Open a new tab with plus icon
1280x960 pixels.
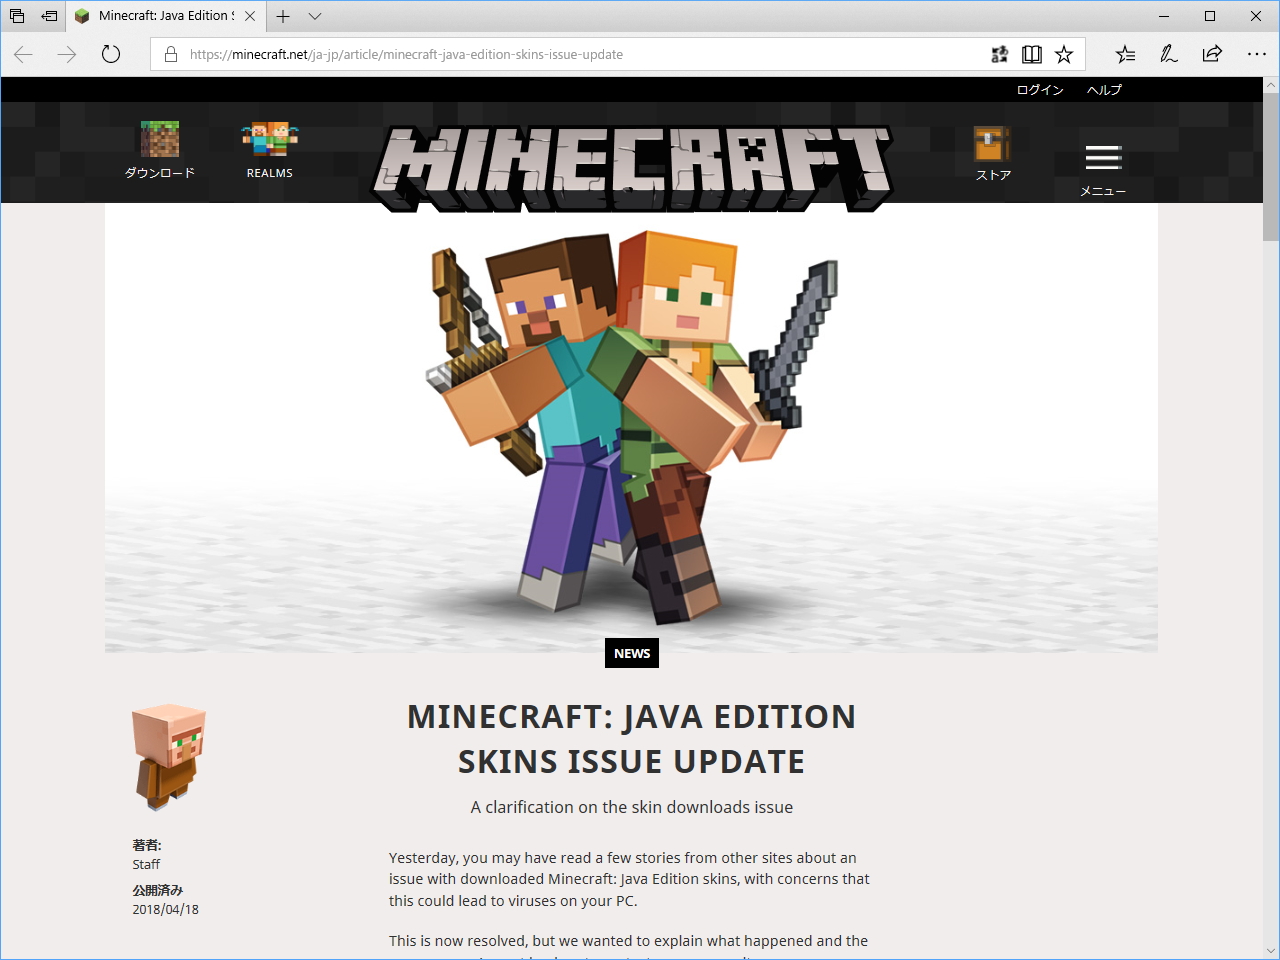tap(283, 16)
